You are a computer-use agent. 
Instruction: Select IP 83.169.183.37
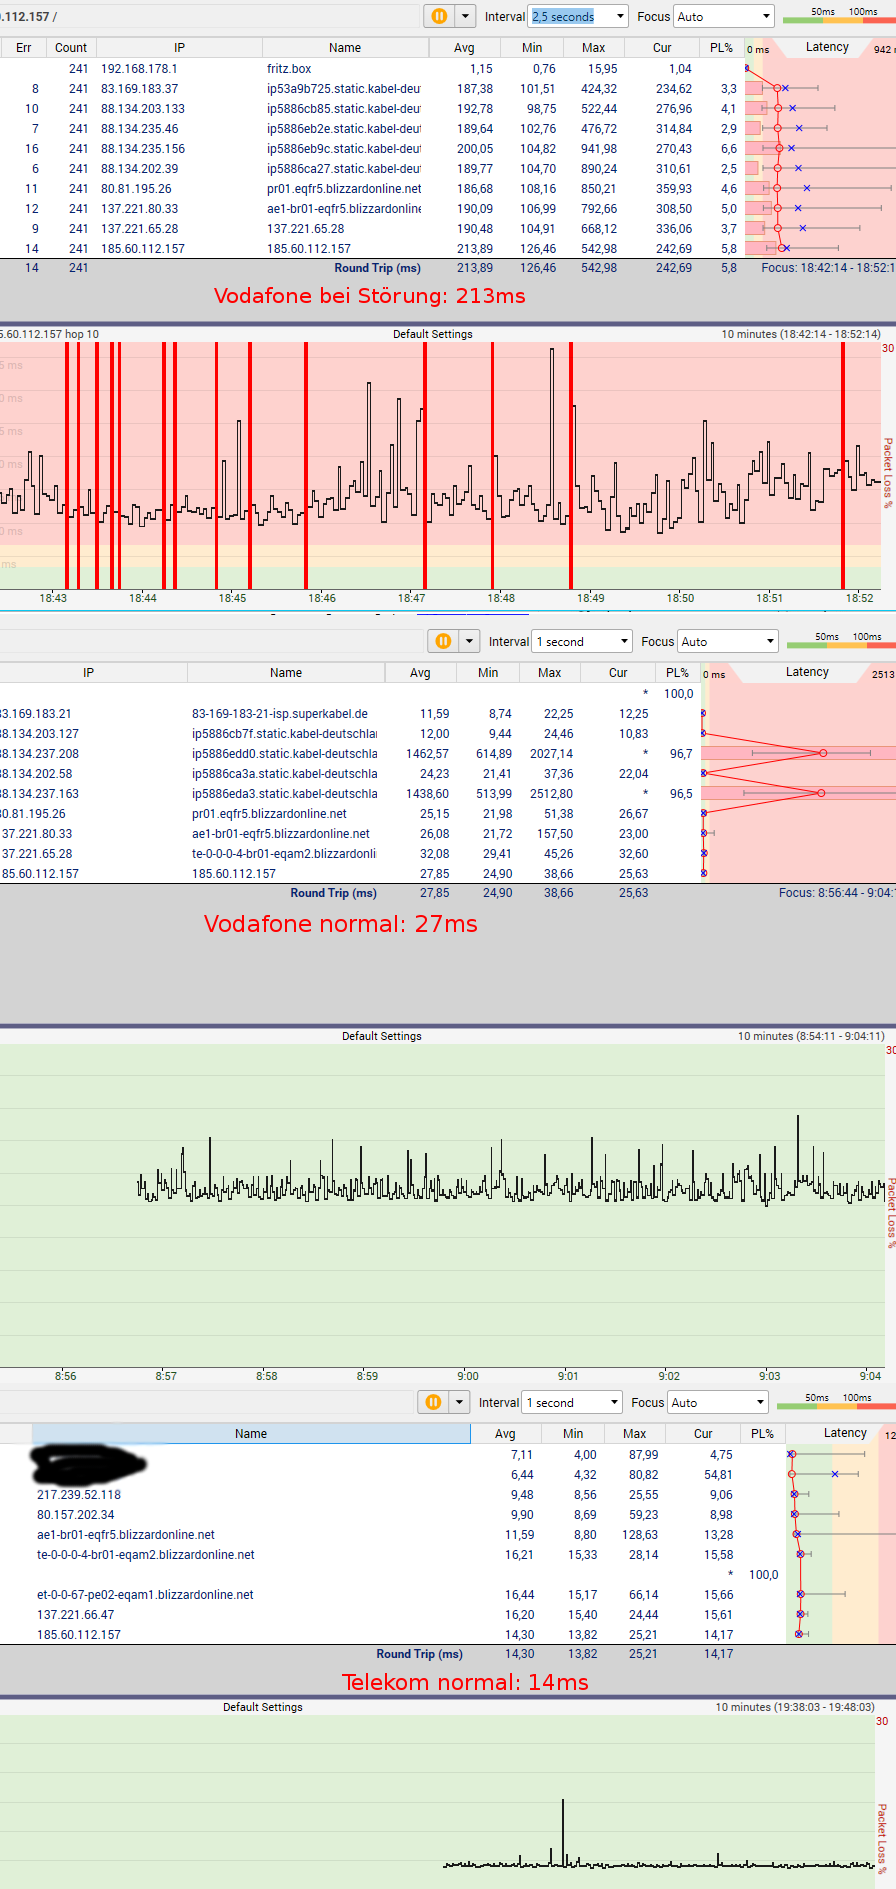[x=139, y=89]
